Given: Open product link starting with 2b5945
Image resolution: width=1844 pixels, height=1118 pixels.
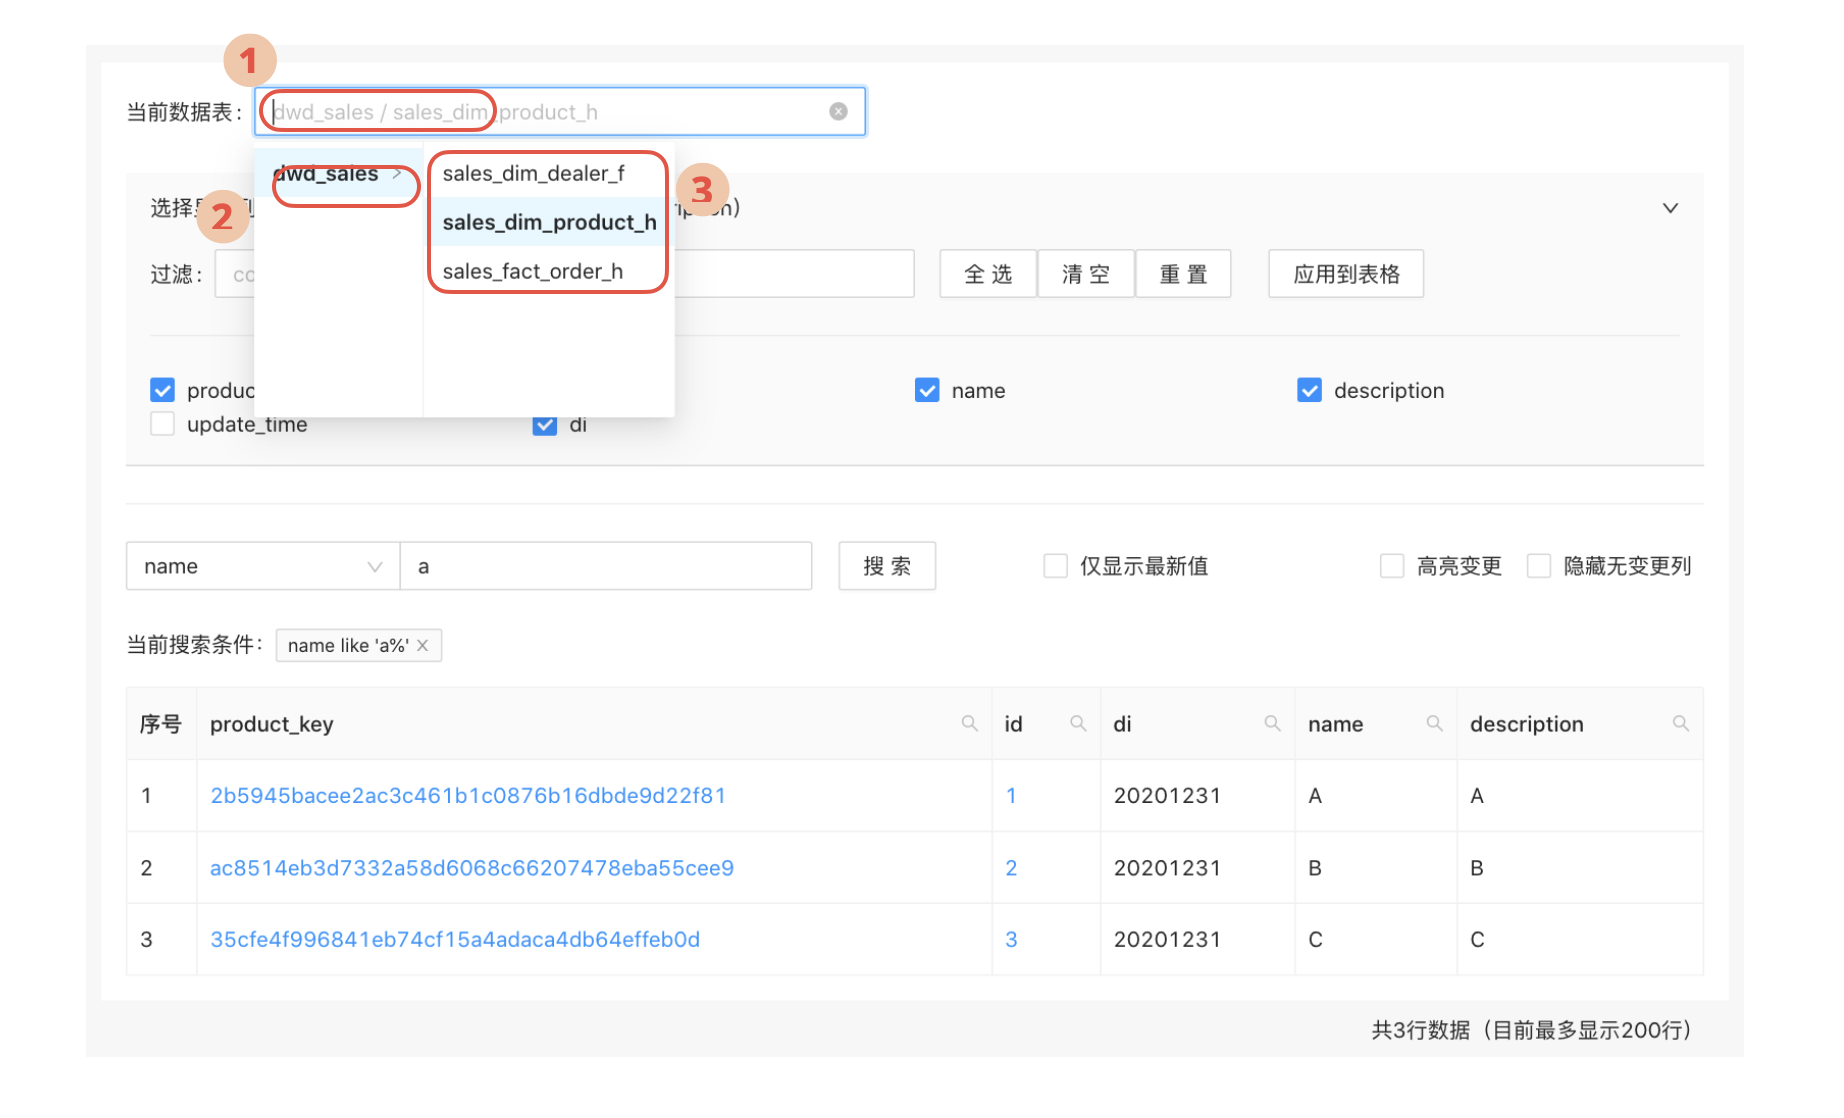Looking at the screenshot, I should coord(468,795).
